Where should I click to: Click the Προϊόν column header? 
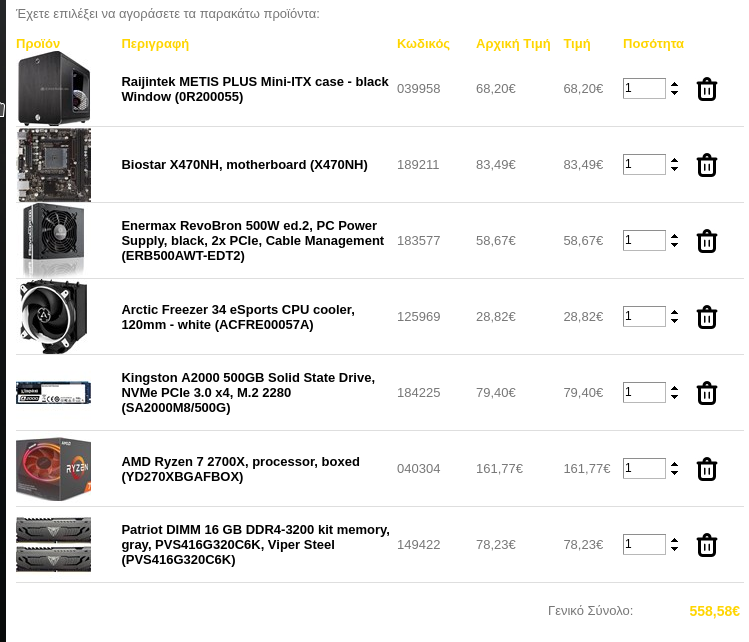pos(38,44)
